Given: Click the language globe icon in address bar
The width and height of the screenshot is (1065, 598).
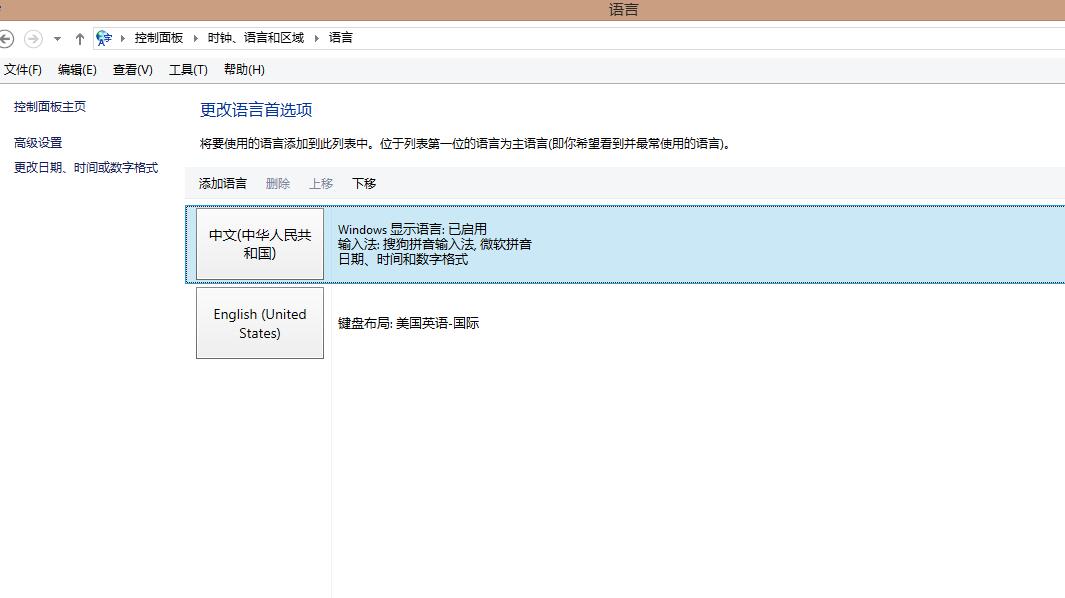Looking at the screenshot, I should point(104,38).
